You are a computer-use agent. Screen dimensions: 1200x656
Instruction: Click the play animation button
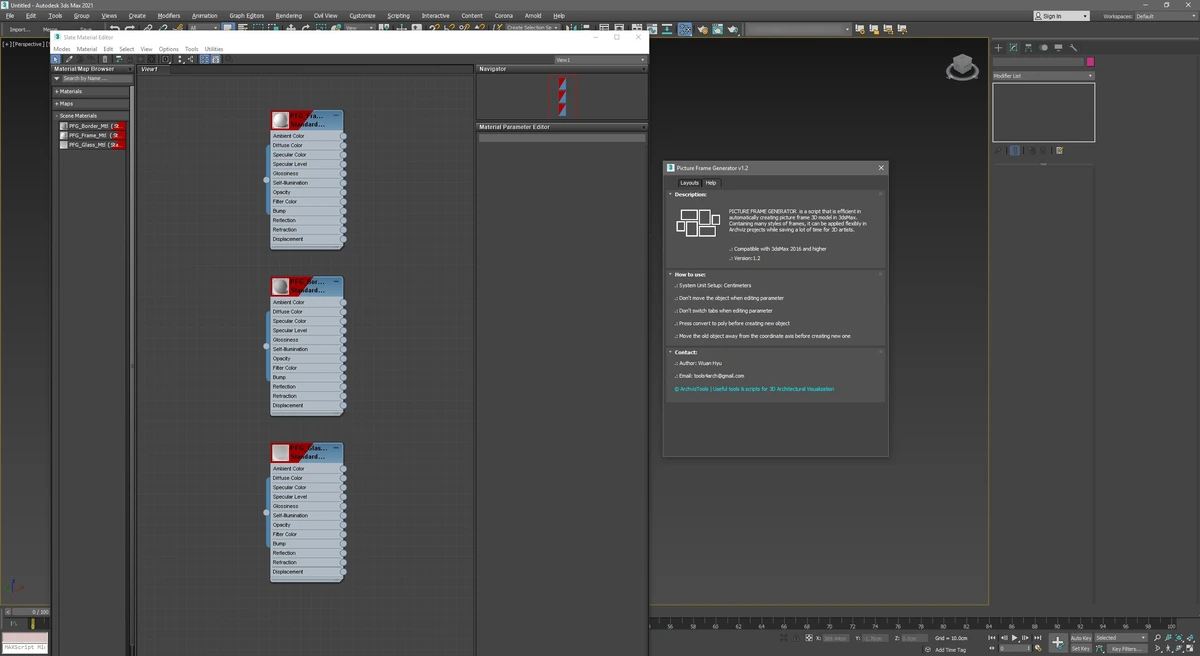point(1014,638)
